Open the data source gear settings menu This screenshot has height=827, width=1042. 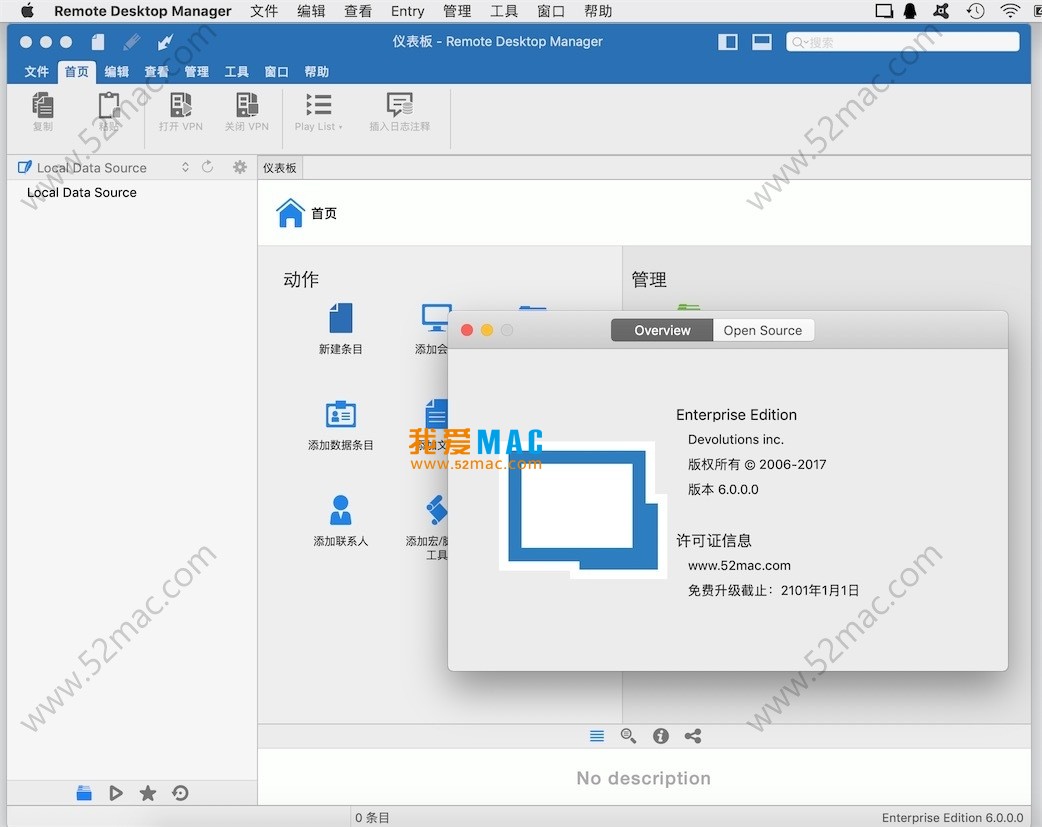click(240, 167)
